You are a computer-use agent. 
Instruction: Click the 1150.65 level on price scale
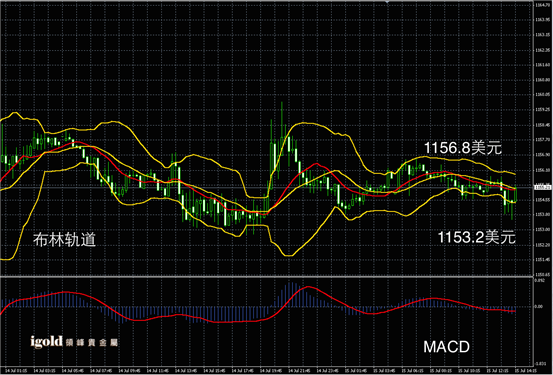[543, 274]
